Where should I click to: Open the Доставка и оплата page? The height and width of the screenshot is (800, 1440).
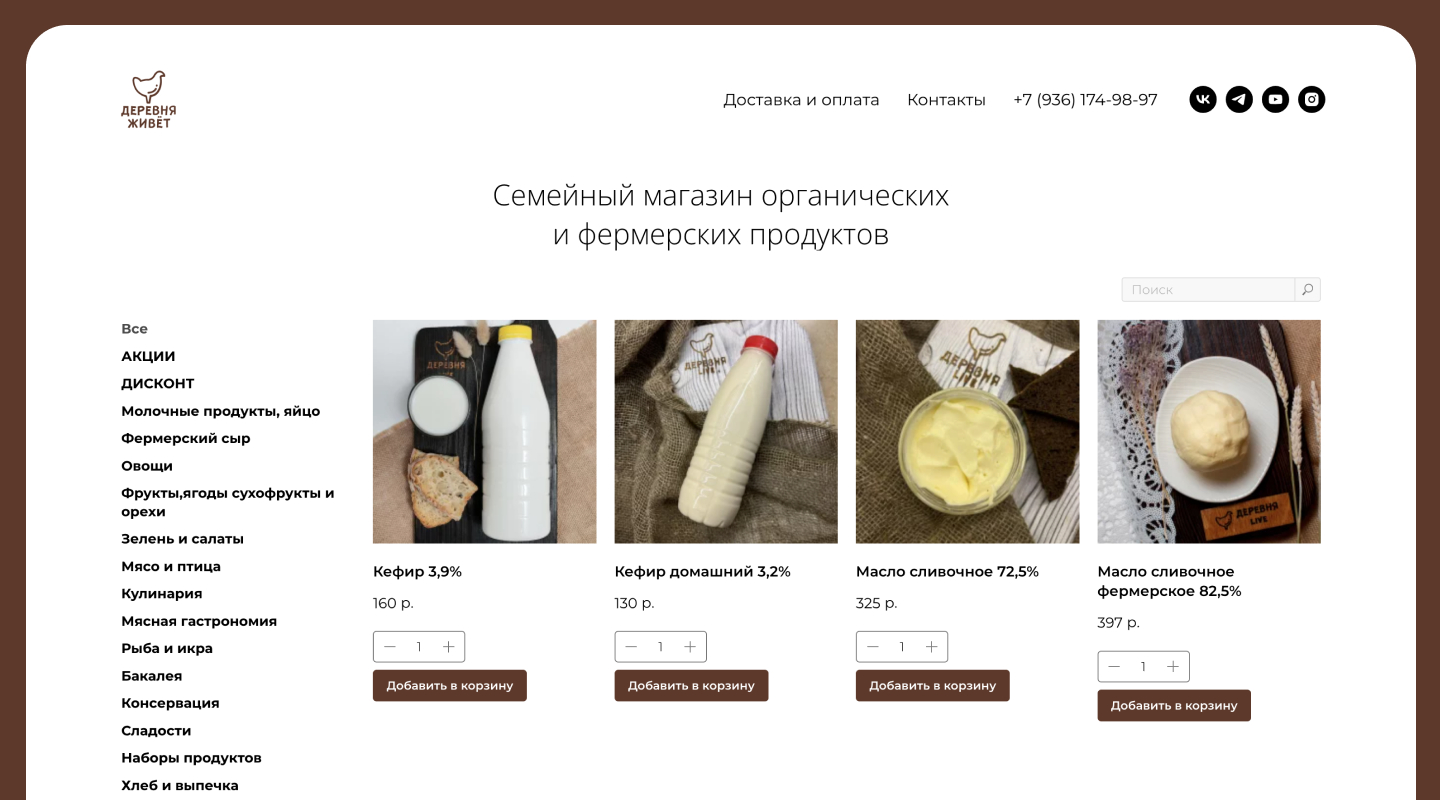pos(801,100)
